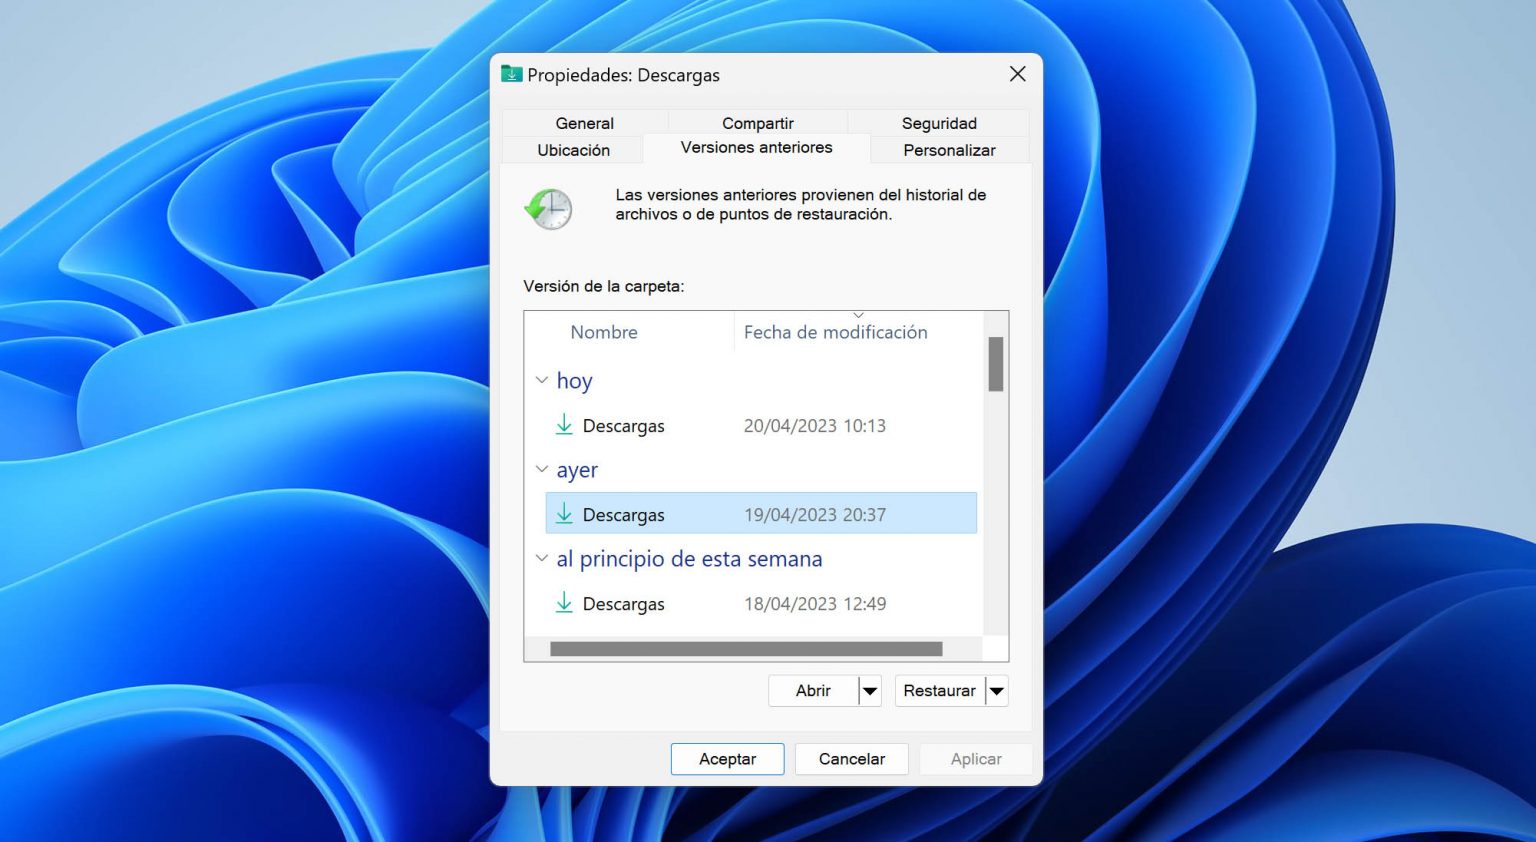Open the Compartir tab
Image resolution: width=1536 pixels, height=842 pixels.
click(x=757, y=122)
